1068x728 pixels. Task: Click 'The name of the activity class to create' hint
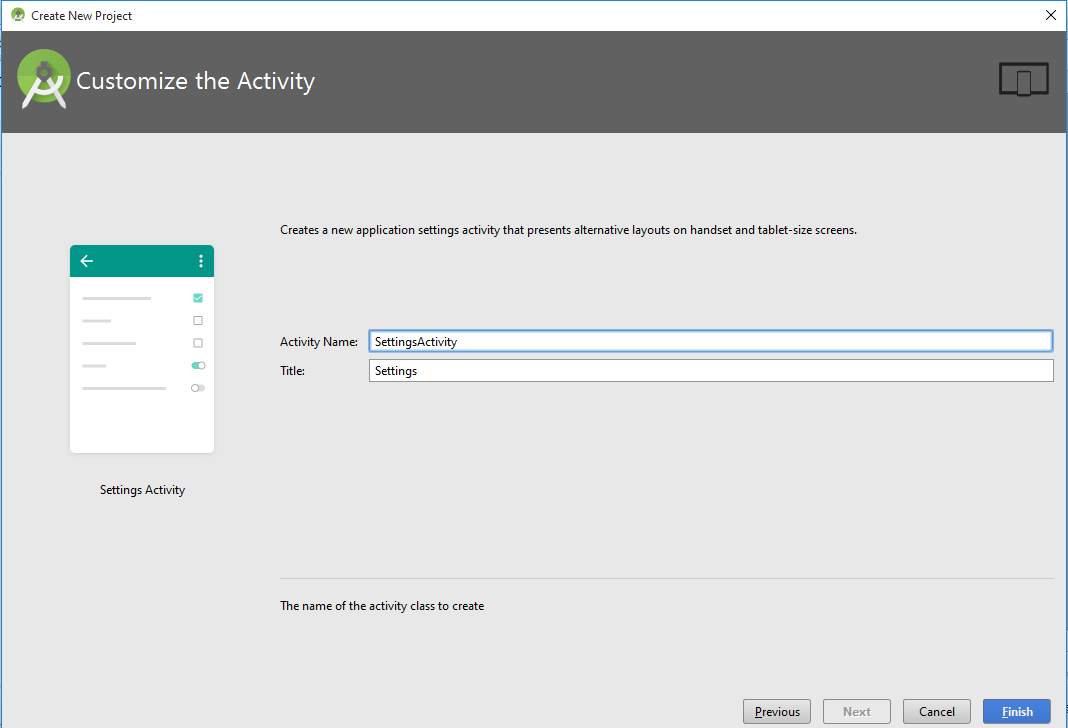click(x=382, y=606)
